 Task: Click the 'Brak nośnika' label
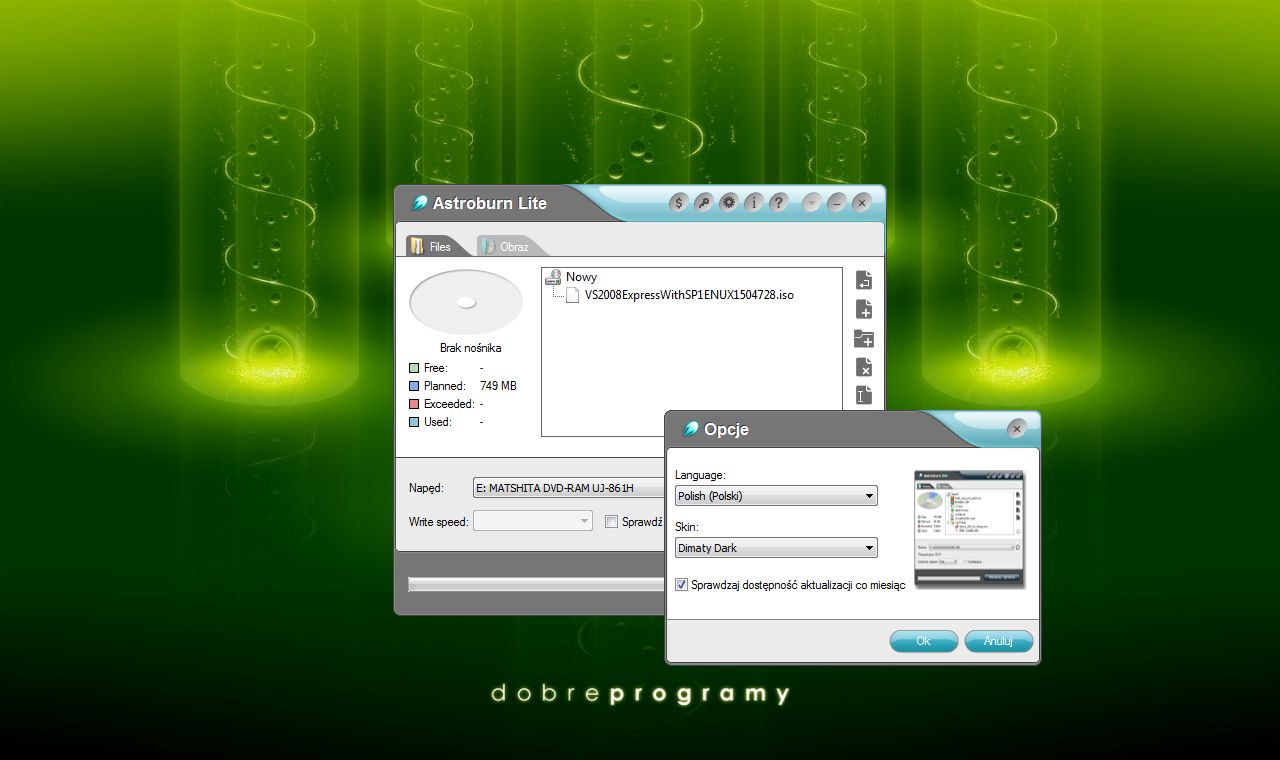pyautogui.click(x=470, y=348)
